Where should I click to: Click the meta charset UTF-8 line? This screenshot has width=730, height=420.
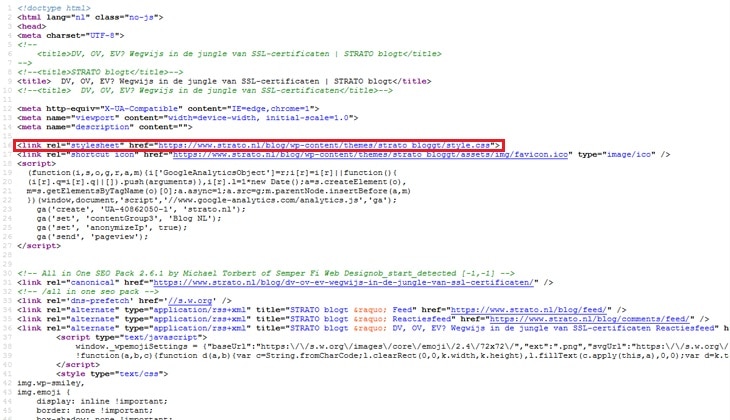[x=71, y=35]
